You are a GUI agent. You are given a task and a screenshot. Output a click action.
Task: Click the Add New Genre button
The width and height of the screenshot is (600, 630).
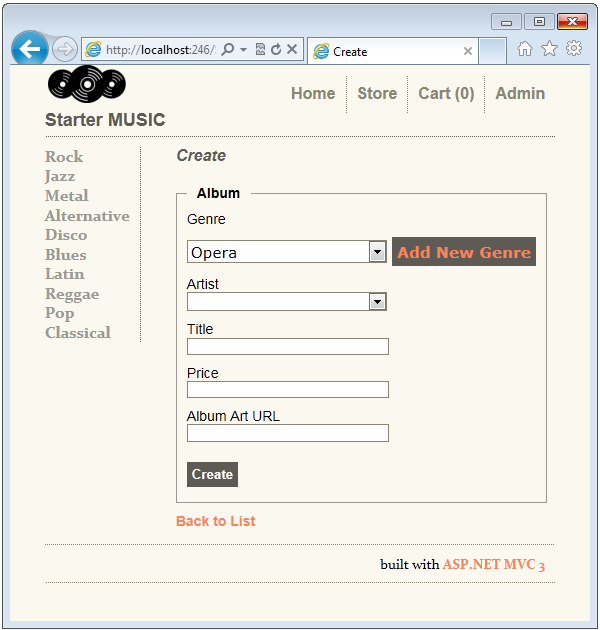pyautogui.click(x=464, y=252)
